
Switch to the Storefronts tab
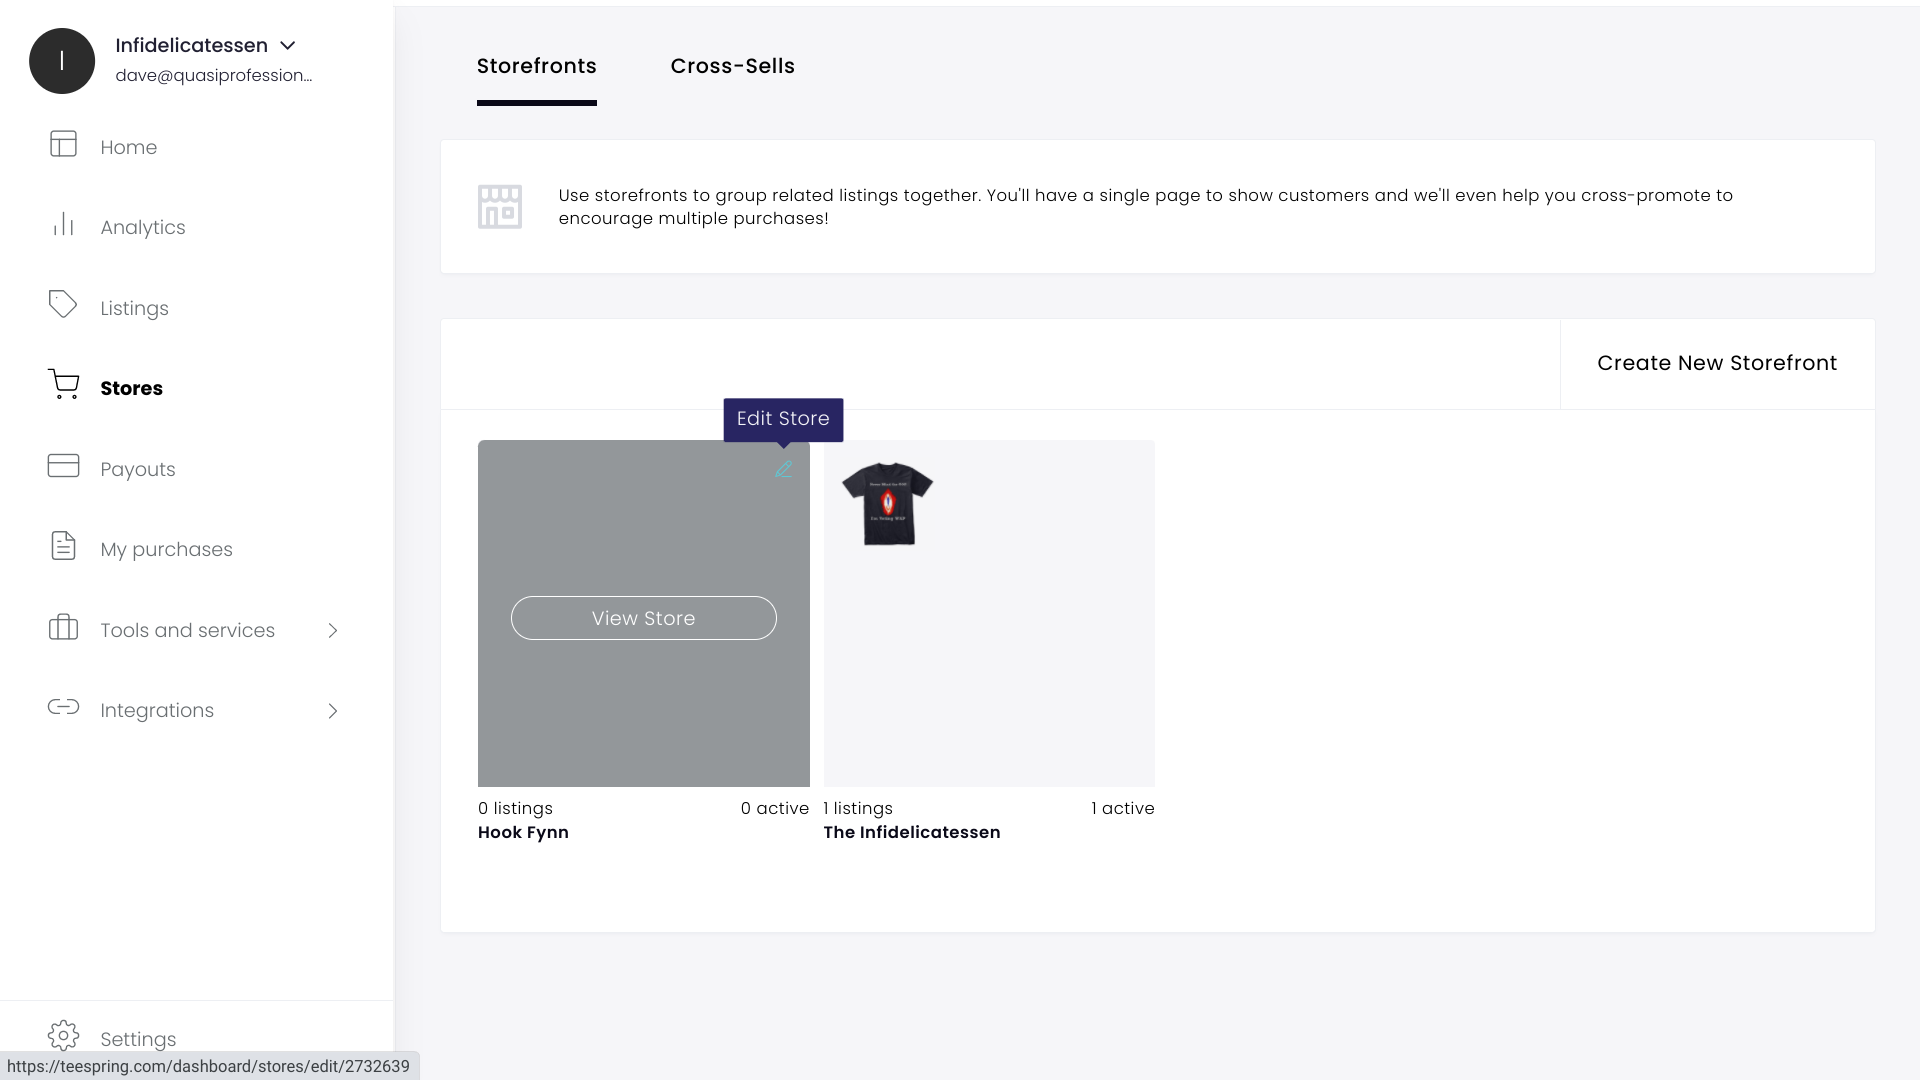(x=537, y=66)
